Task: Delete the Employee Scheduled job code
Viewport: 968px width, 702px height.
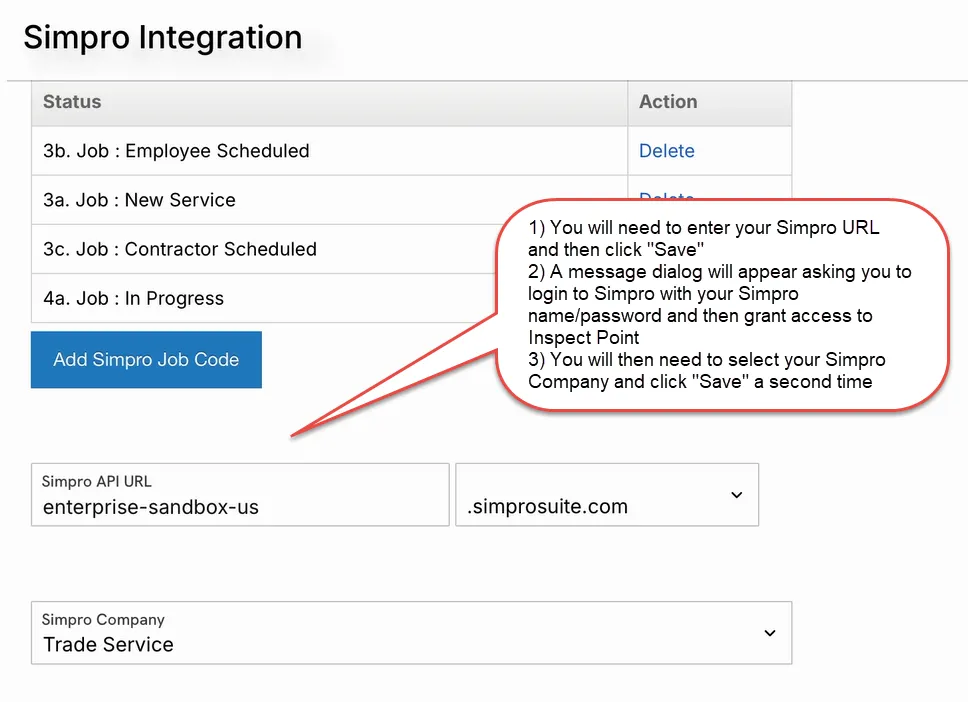Action: coord(666,150)
